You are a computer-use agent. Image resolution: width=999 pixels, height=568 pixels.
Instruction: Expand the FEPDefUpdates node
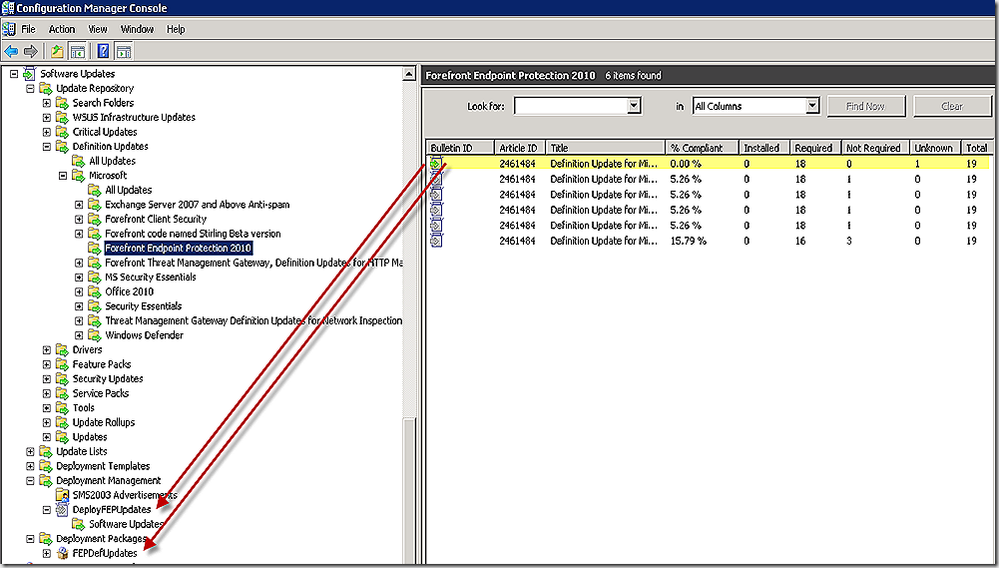[47, 554]
